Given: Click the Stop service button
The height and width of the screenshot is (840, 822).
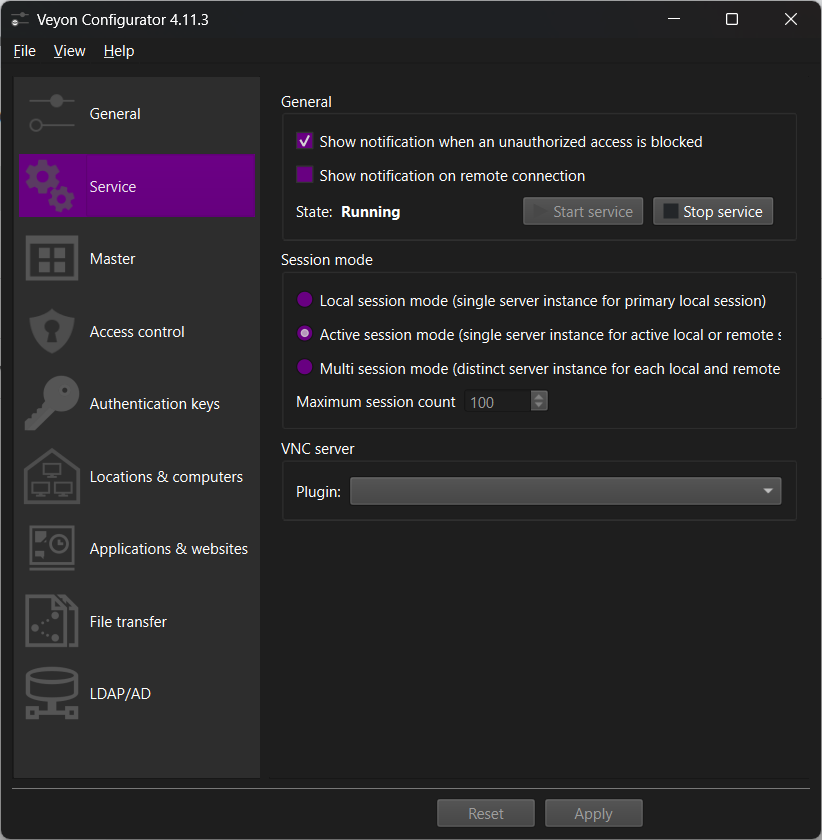Looking at the screenshot, I should [x=713, y=211].
